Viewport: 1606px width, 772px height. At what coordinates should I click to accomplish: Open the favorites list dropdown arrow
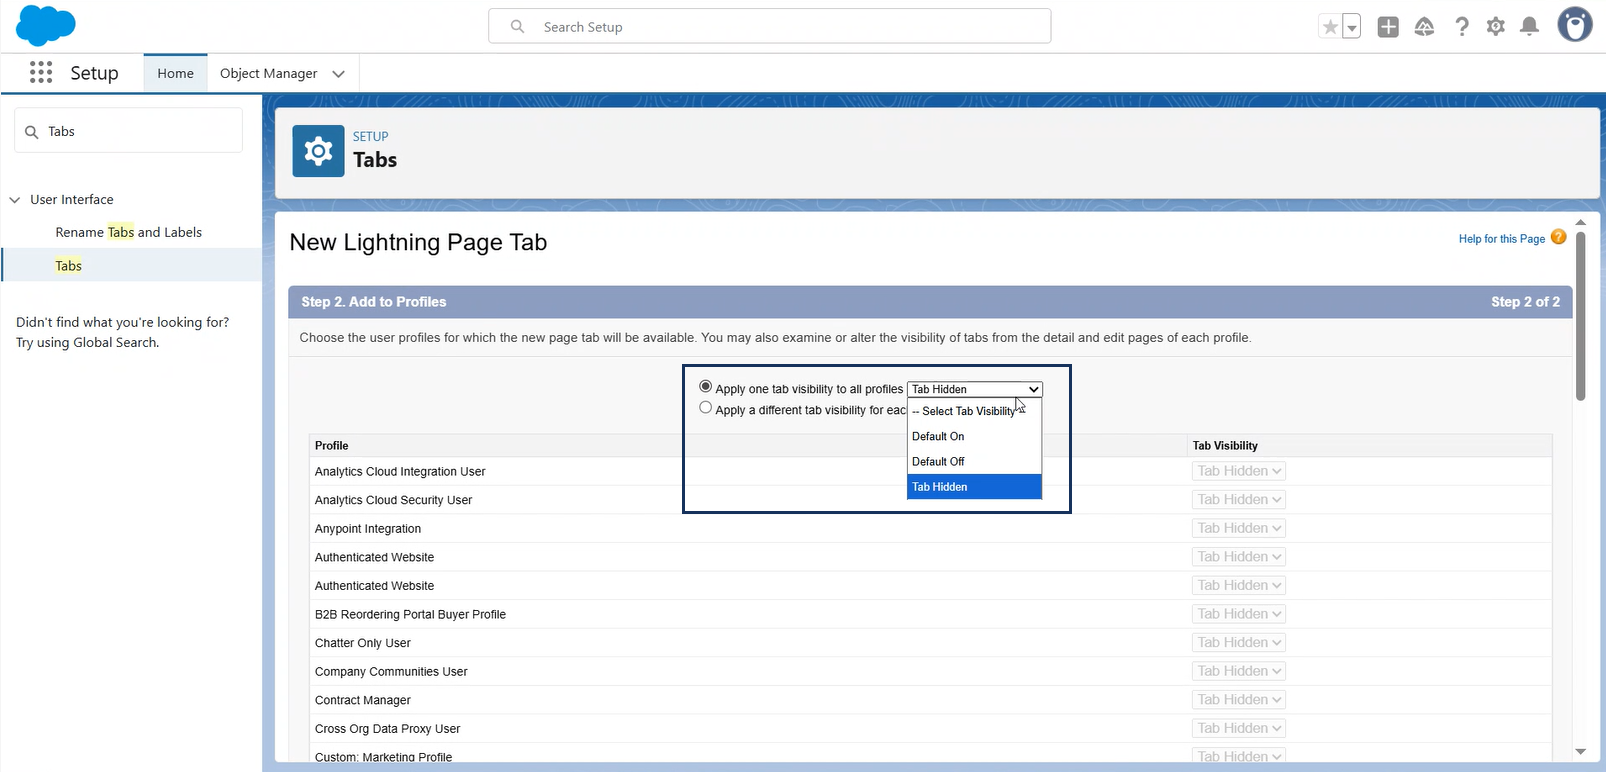(1351, 28)
